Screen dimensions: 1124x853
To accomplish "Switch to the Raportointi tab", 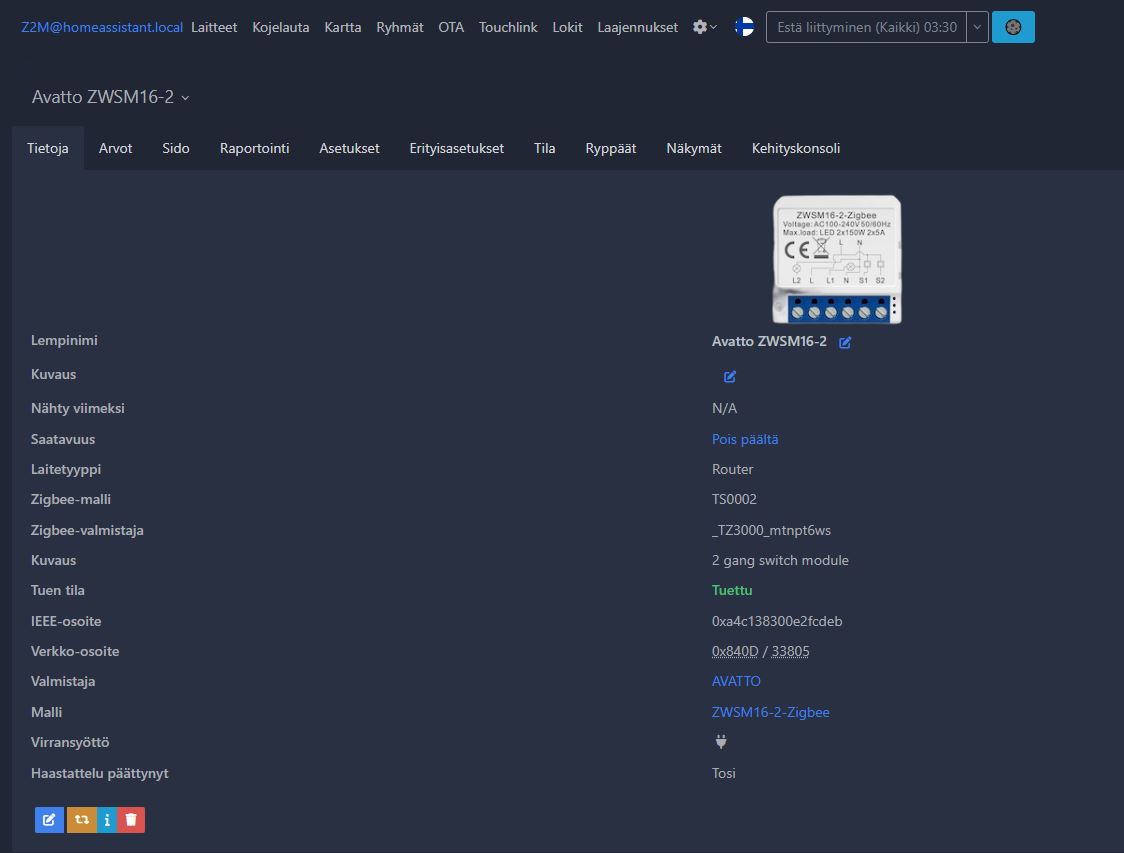I will (254, 148).
